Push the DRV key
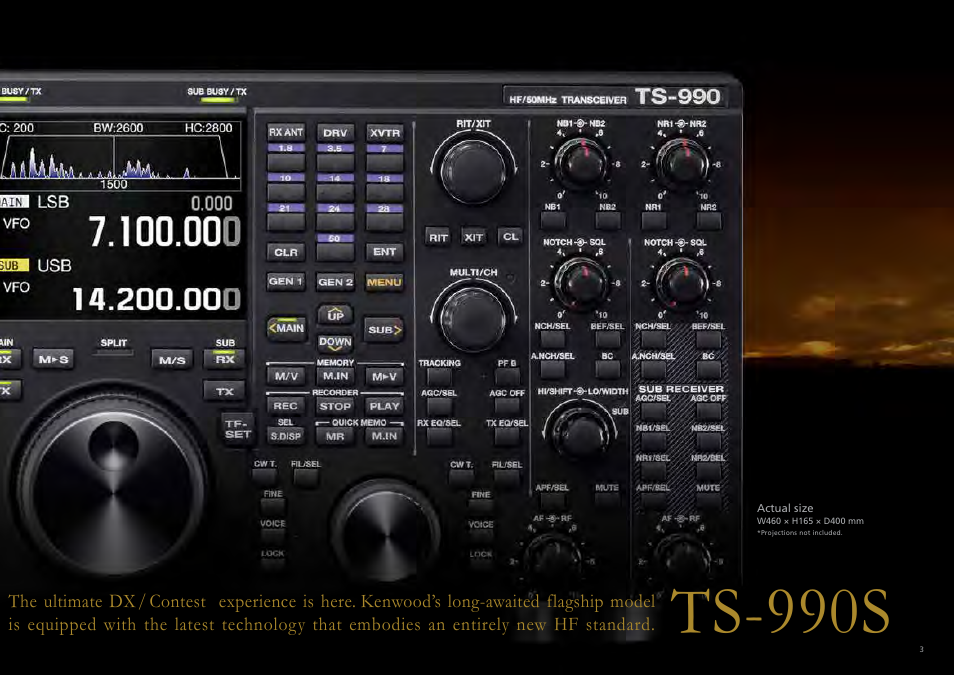The image size is (954, 675). pyautogui.click(x=335, y=132)
